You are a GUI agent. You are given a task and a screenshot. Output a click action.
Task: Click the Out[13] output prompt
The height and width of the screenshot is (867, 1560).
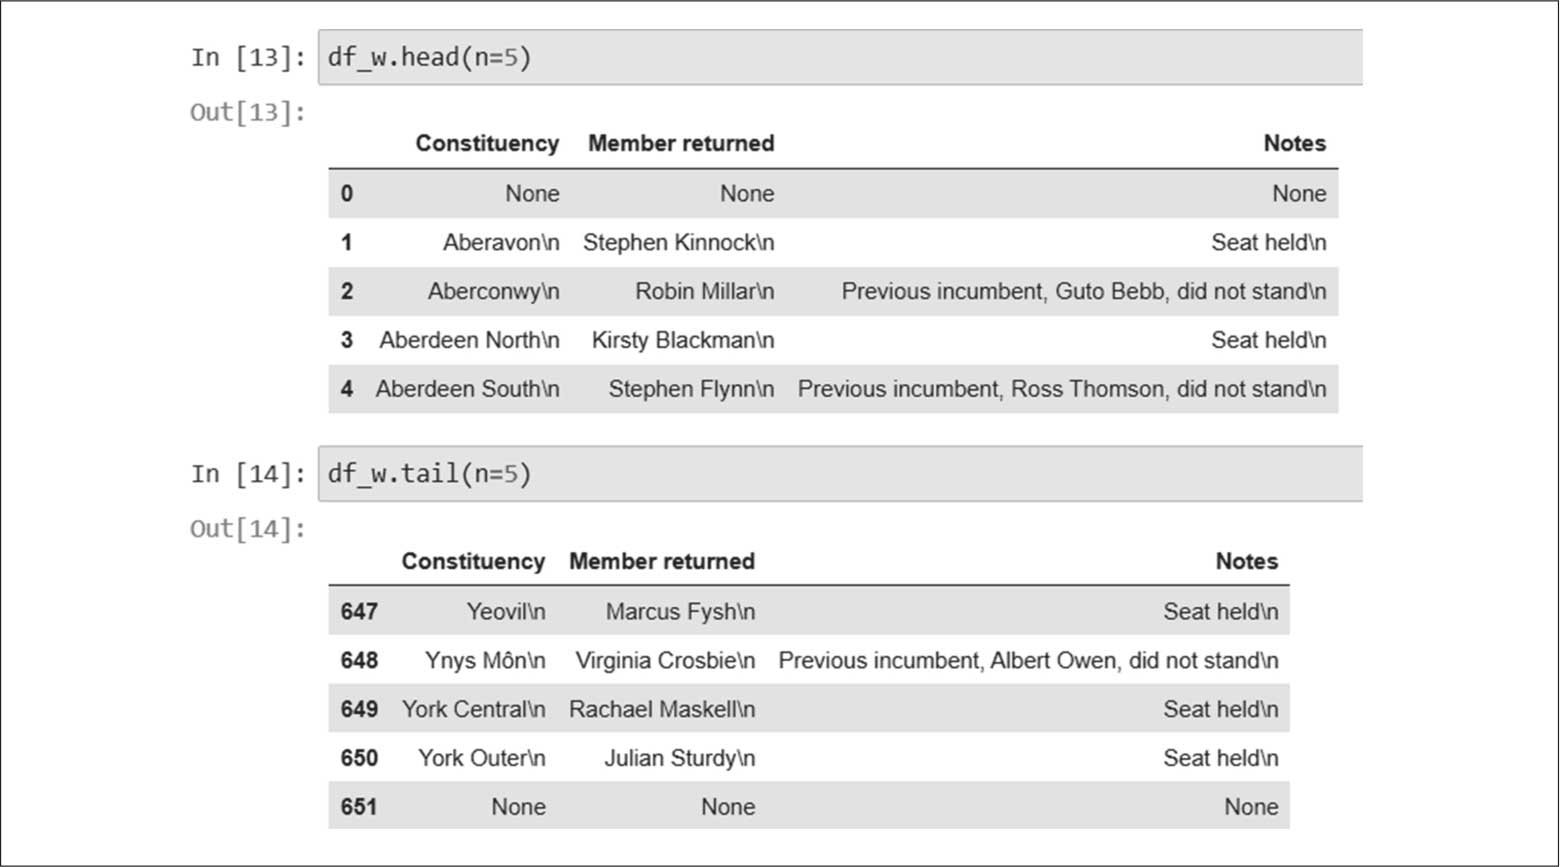click(248, 112)
